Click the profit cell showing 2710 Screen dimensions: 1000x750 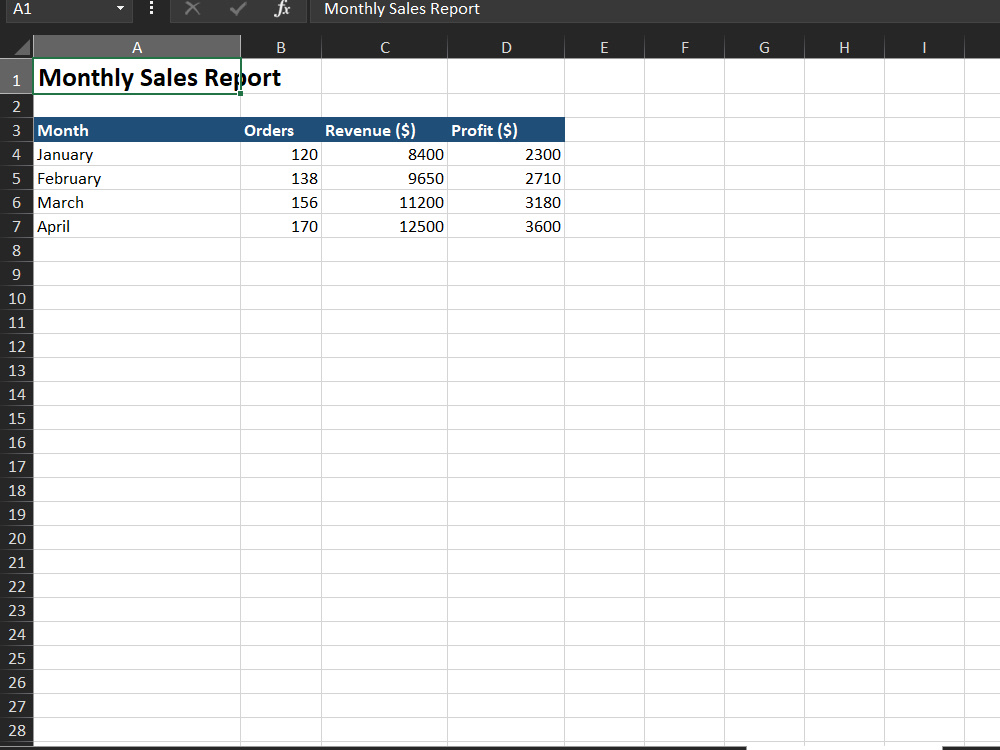coord(506,179)
